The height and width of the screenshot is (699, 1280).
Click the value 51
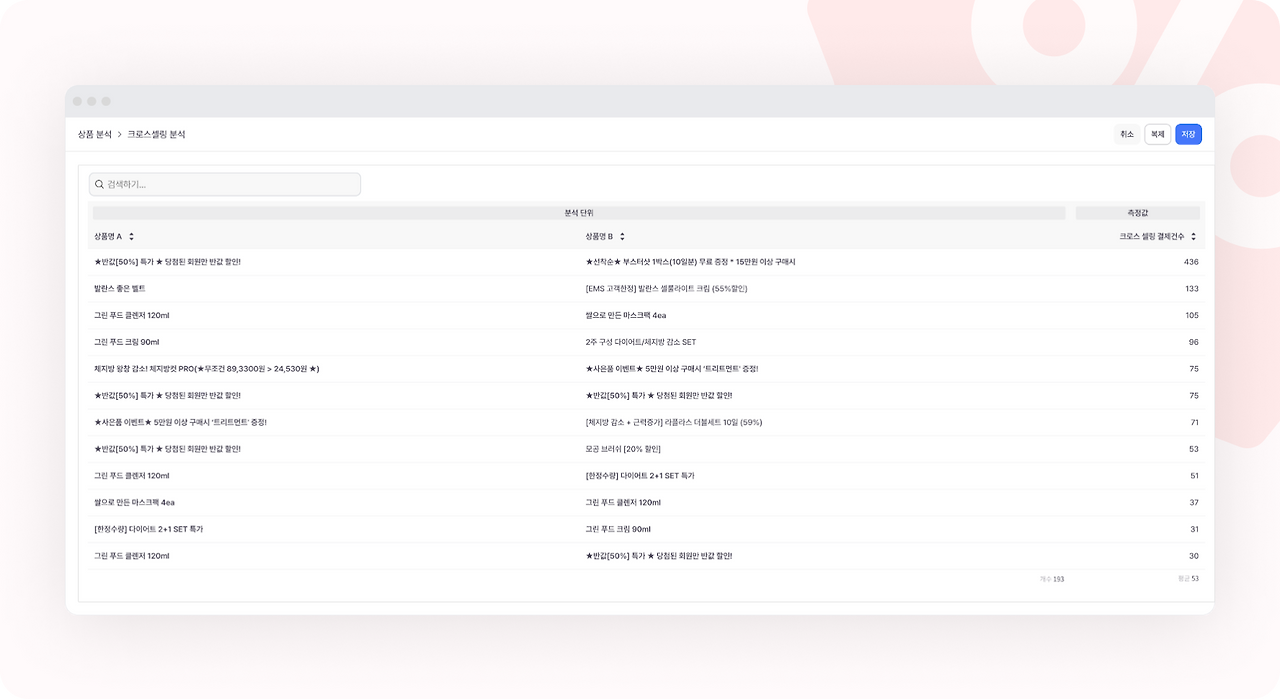[x=1194, y=476]
